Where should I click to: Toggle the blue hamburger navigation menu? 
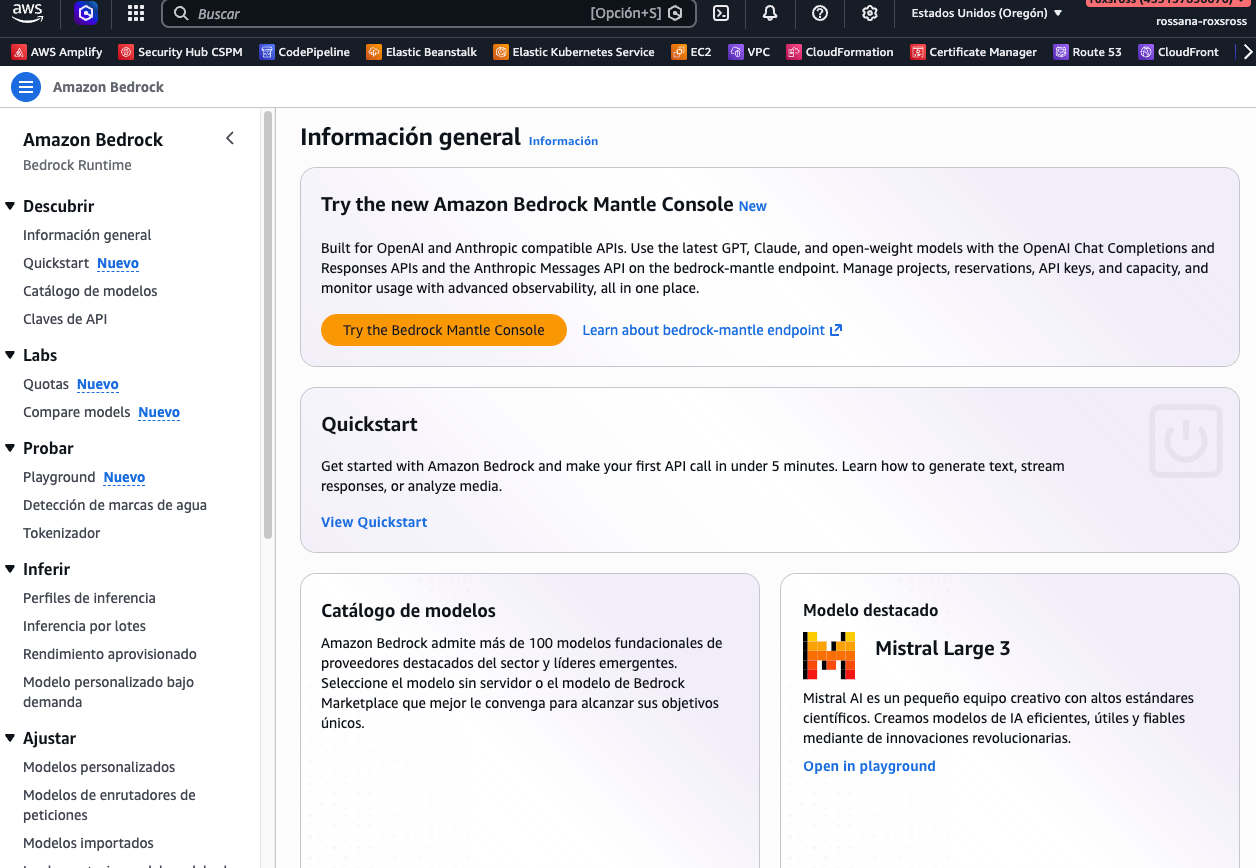pyautogui.click(x=26, y=87)
